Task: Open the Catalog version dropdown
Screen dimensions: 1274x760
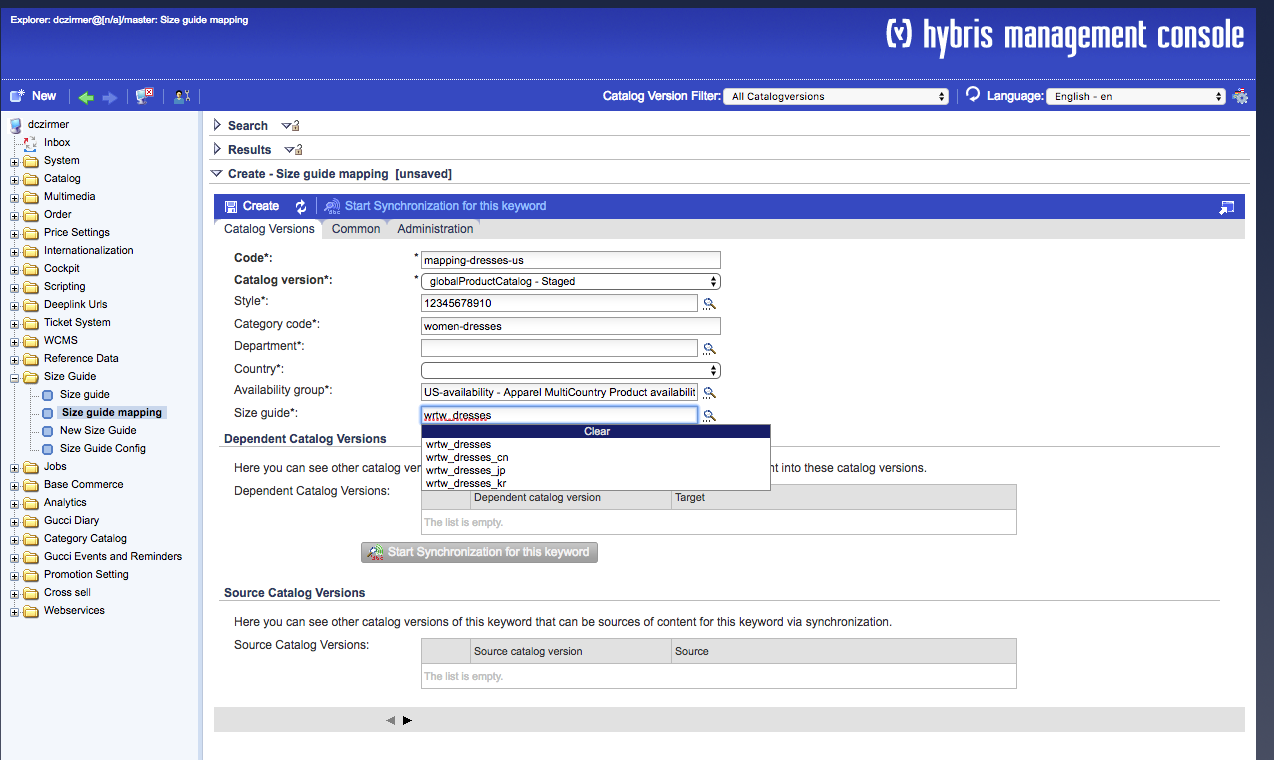Action: [571, 282]
